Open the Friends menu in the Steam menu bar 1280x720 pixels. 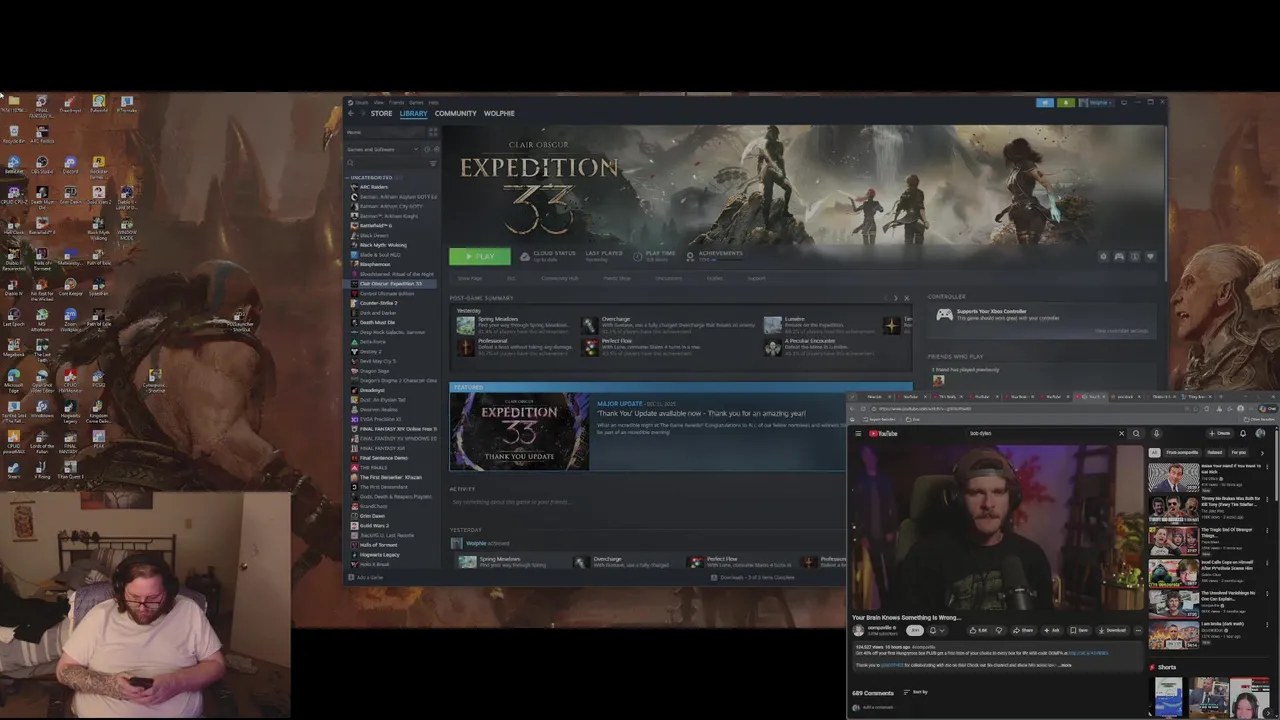point(396,102)
